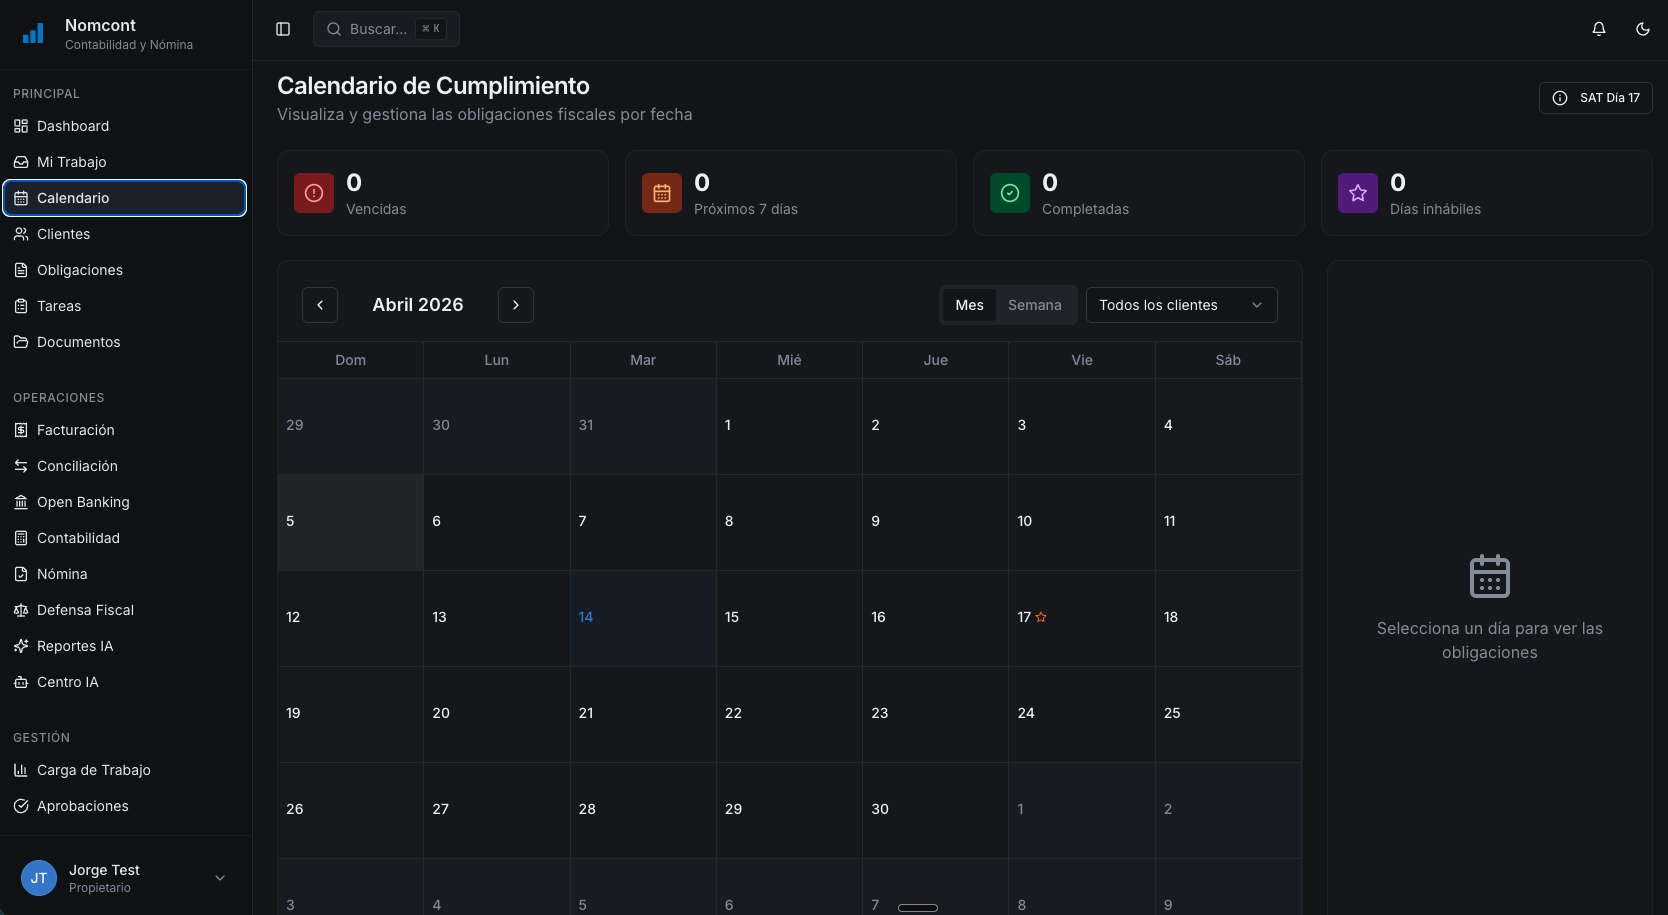1668x915 pixels.
Task: Click the red Vencidas alert icon
Action: [314, 193]
